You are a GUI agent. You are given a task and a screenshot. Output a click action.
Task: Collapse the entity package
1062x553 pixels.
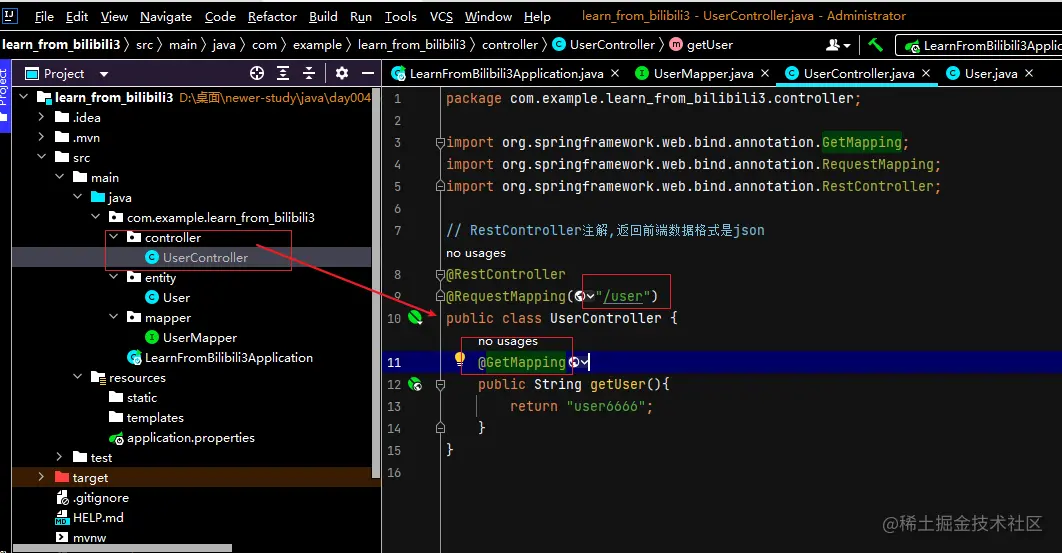(x=114, y=277)
